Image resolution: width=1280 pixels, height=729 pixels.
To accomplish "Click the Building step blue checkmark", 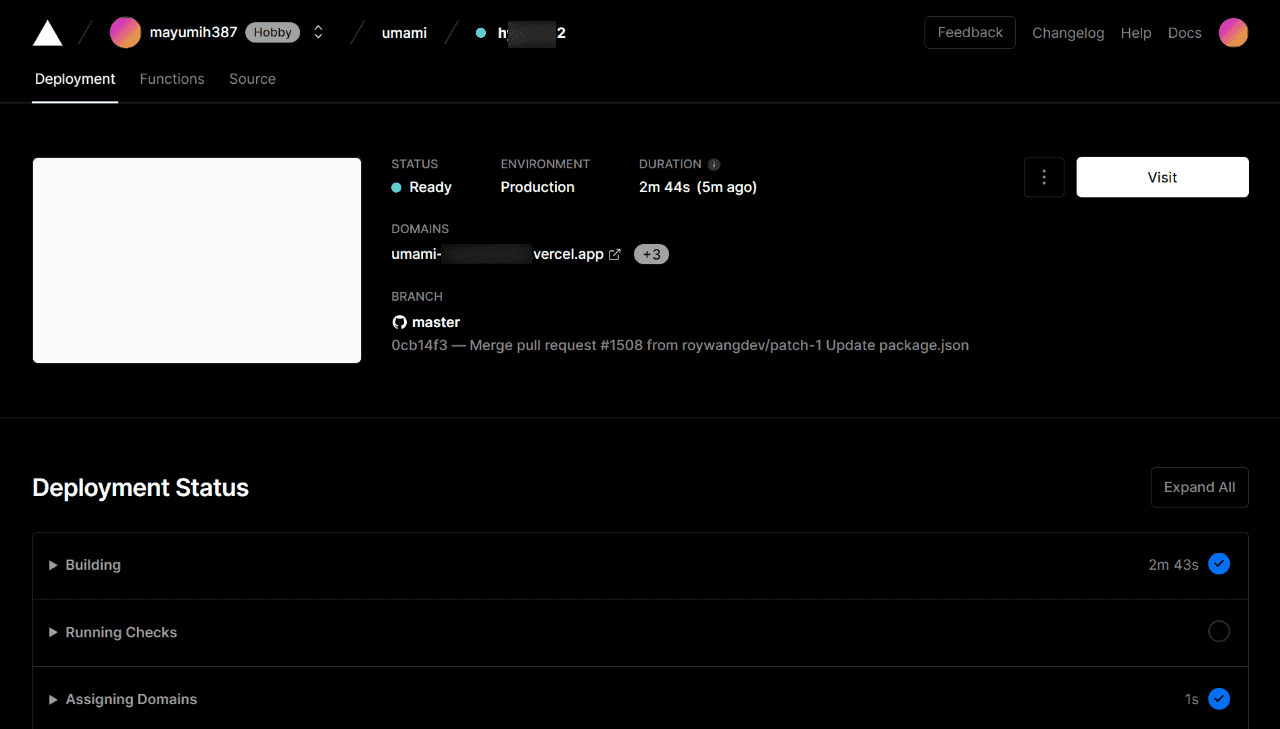I will tap(1218, 564).
